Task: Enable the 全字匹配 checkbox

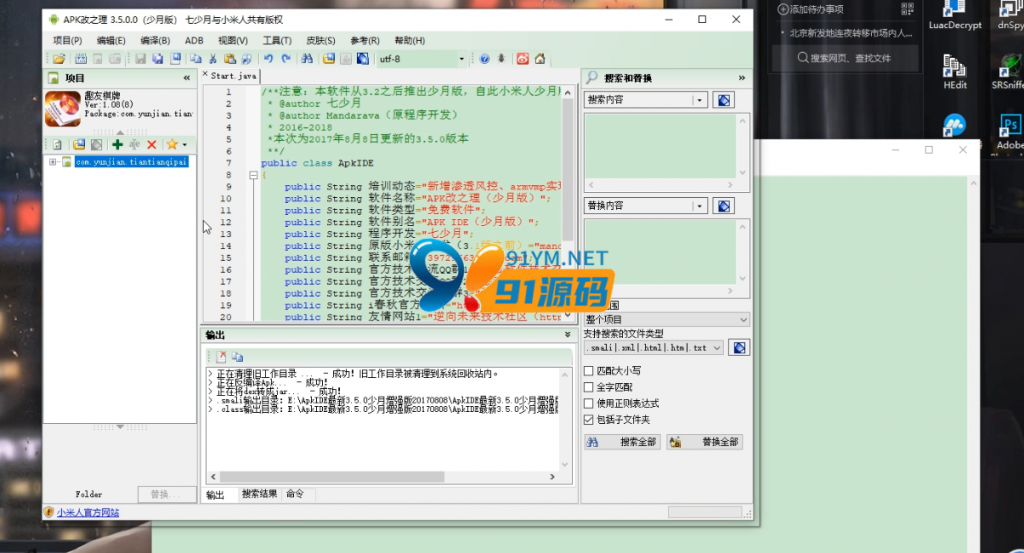Action: pos(588,387)
